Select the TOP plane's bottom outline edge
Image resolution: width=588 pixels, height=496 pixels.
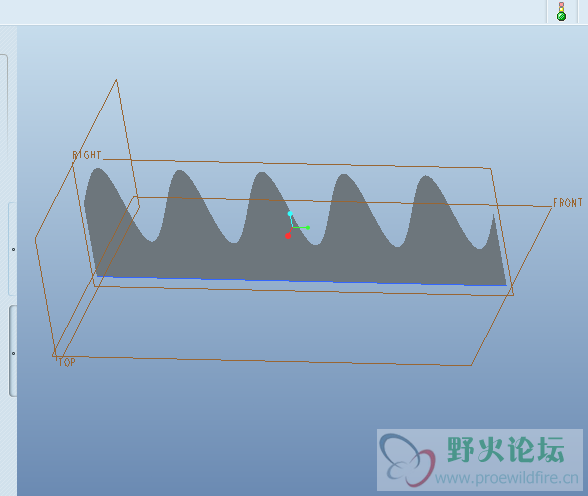click(262, 361)
